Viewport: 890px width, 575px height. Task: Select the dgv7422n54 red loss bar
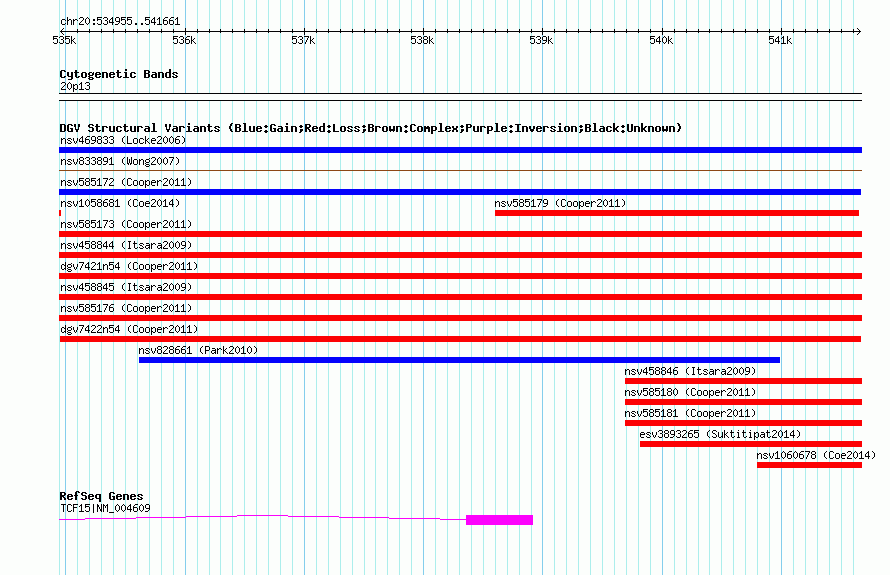[460, 339]
